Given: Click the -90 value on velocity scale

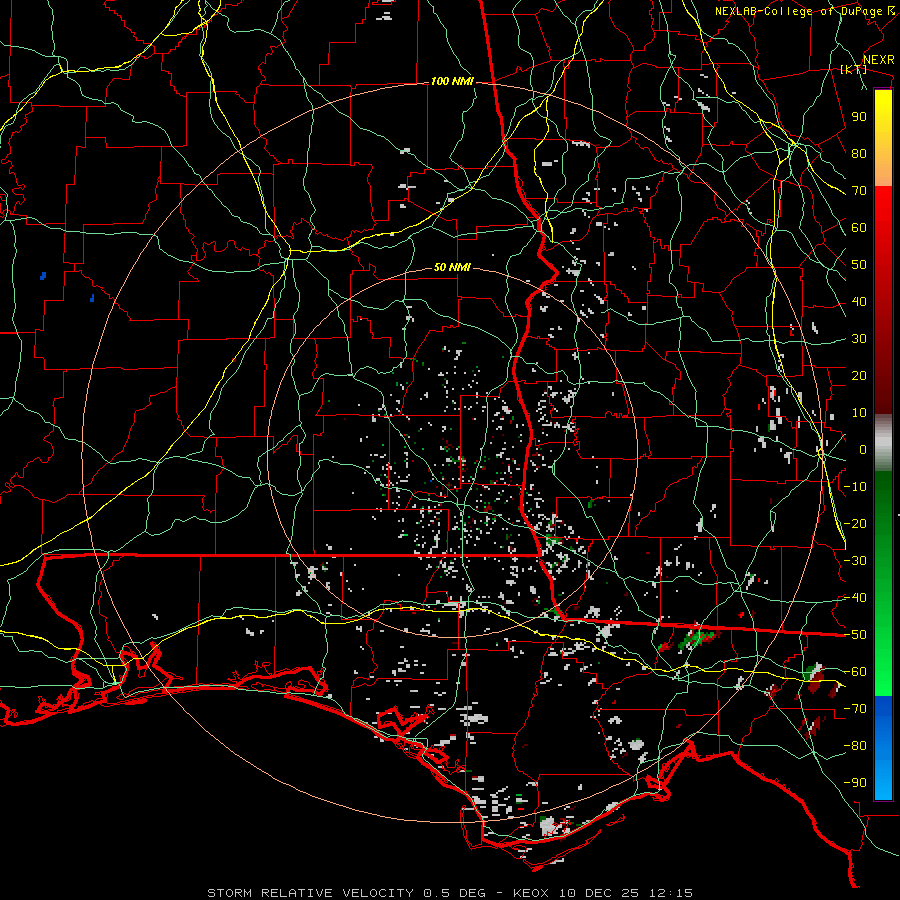Looking at the screenshot, I should [x=855, y=783].
